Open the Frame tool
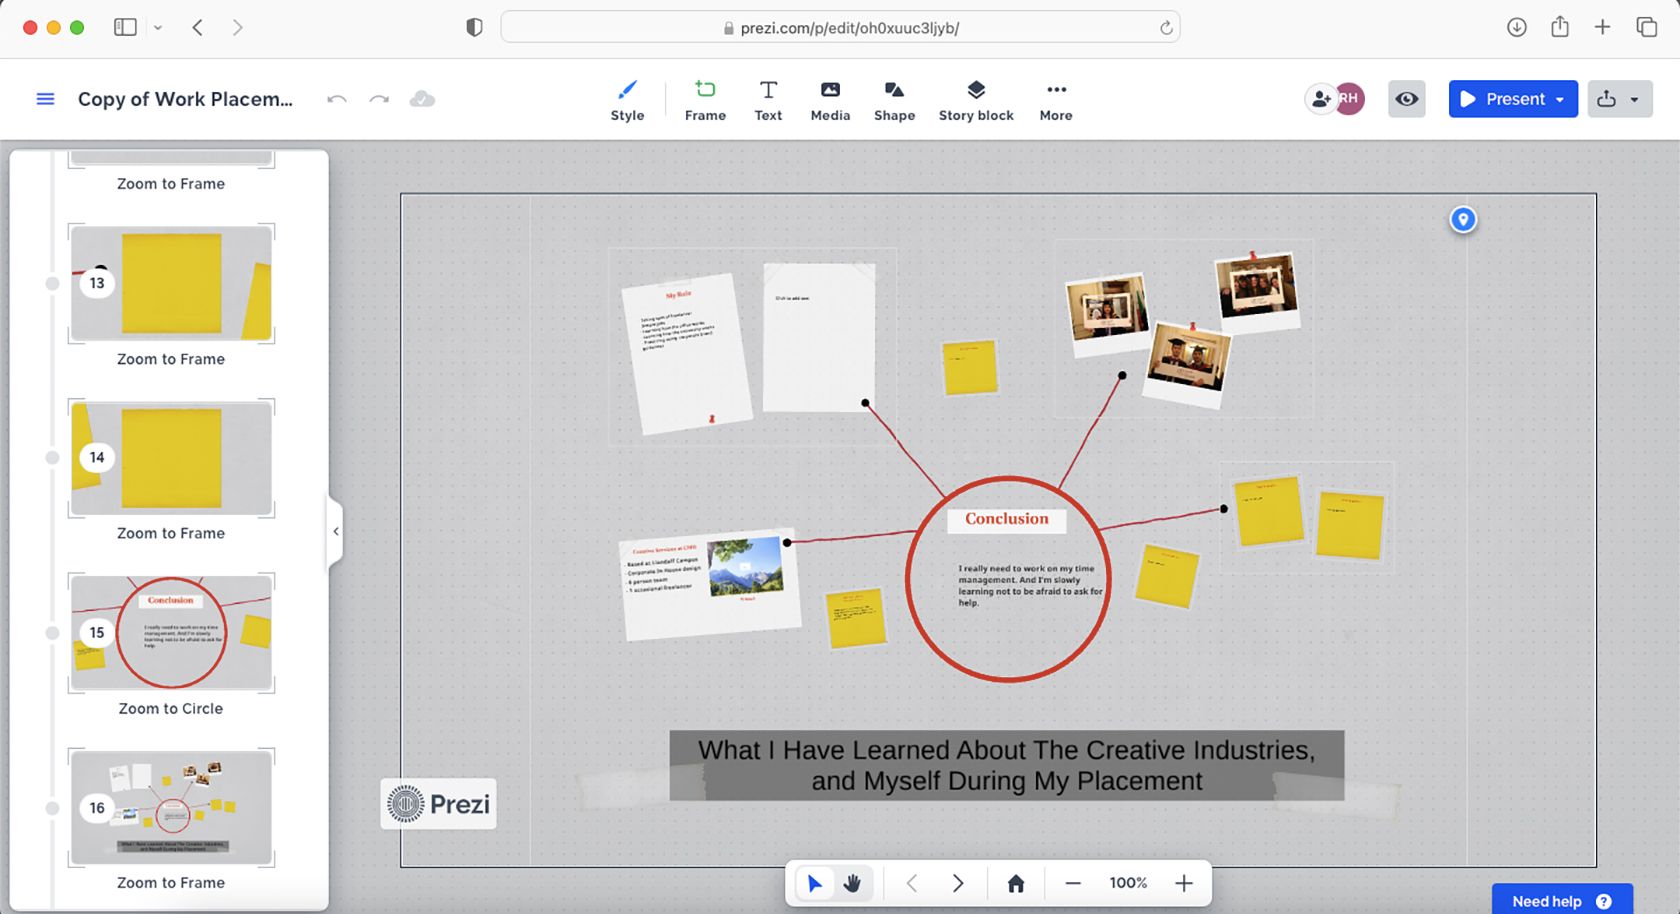Image resolution: width=1680 pixels, height=914 pixels. [705, 99]
